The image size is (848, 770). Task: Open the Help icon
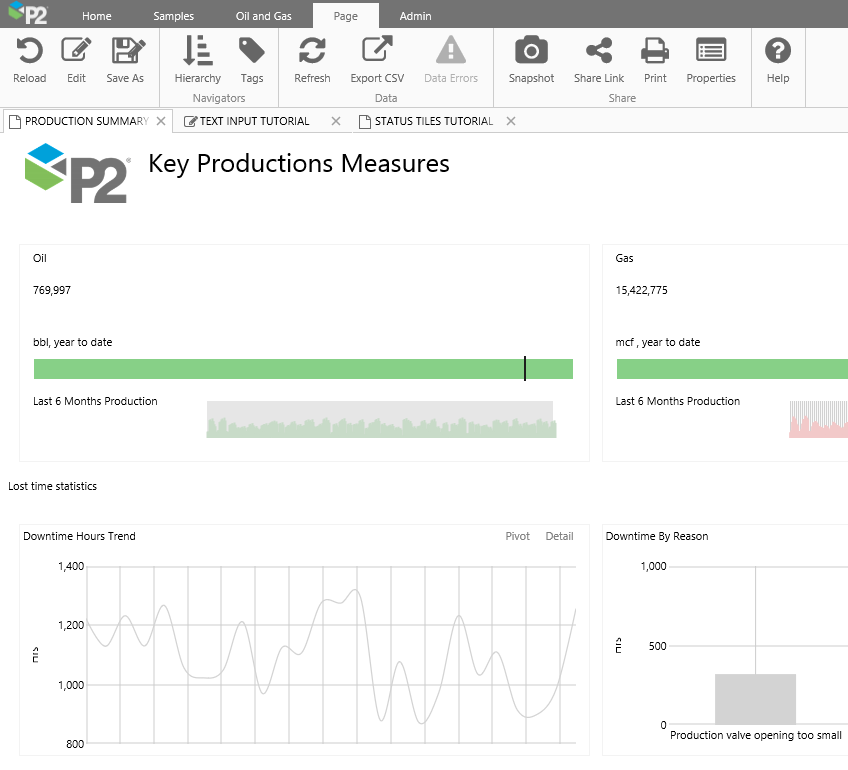point(777,52)
